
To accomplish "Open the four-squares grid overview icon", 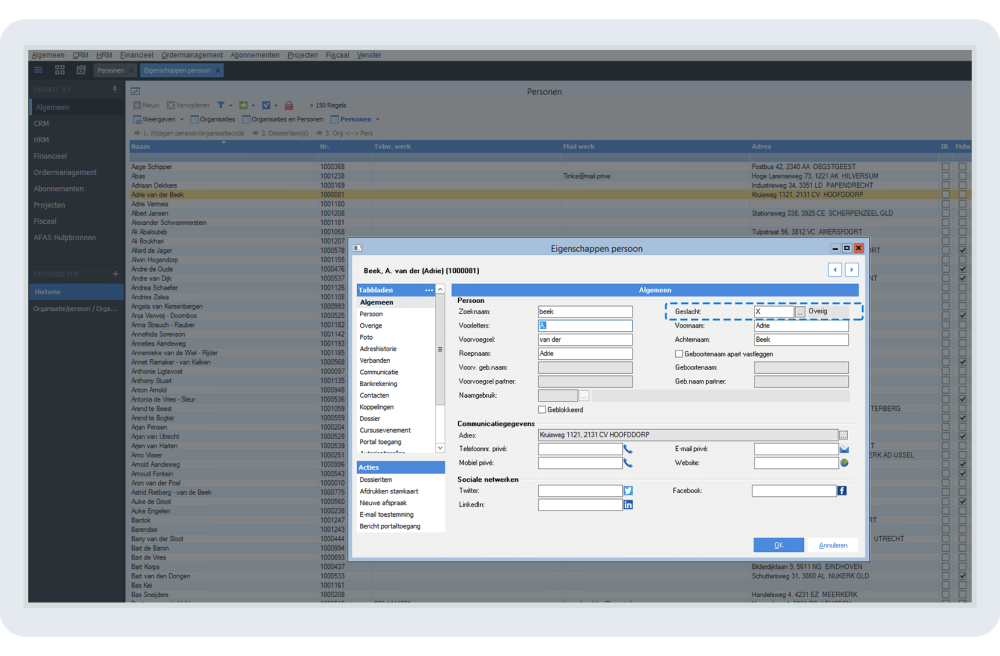I will pos(60,70).
